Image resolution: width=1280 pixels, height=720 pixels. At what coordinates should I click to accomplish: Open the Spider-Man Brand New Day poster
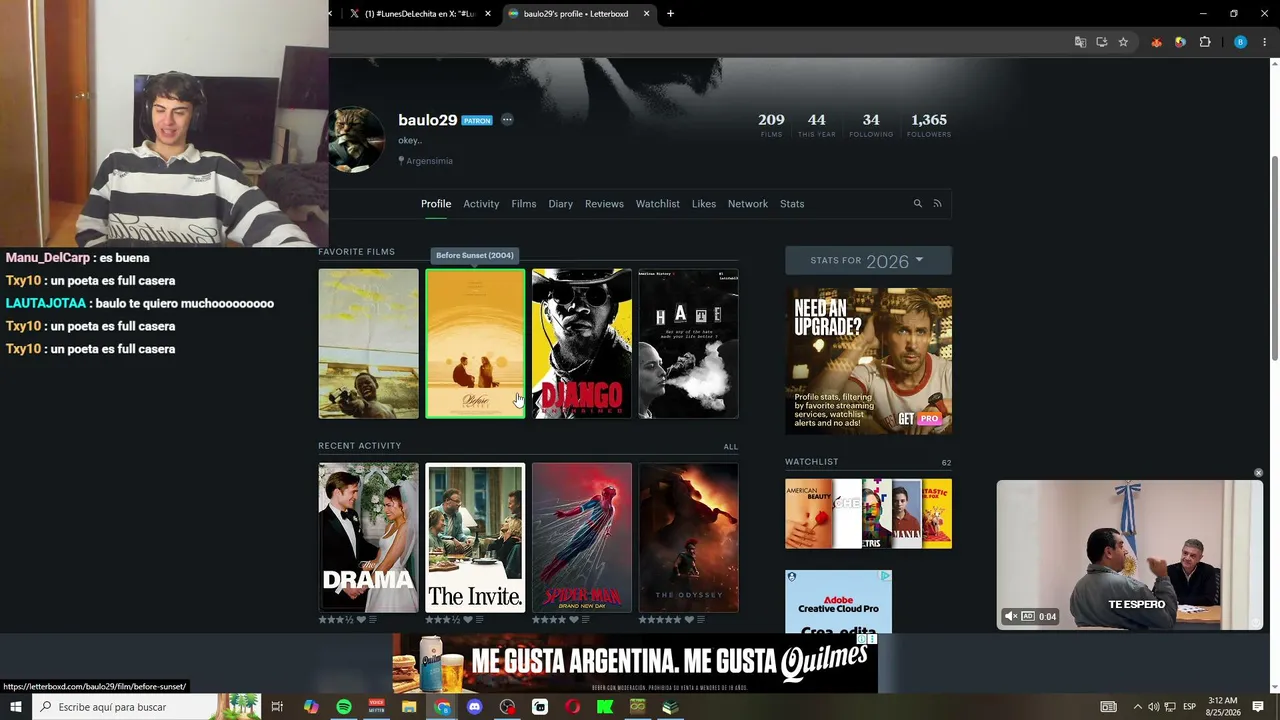[x=582, y=537]
